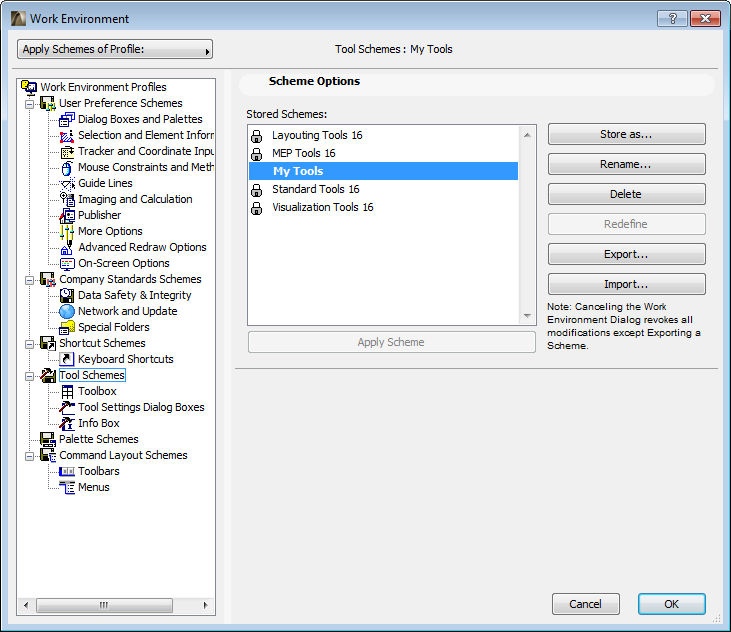
Task: Click the Tool Settings Dialog Boxes icon
Action: (x=67, y=407)
